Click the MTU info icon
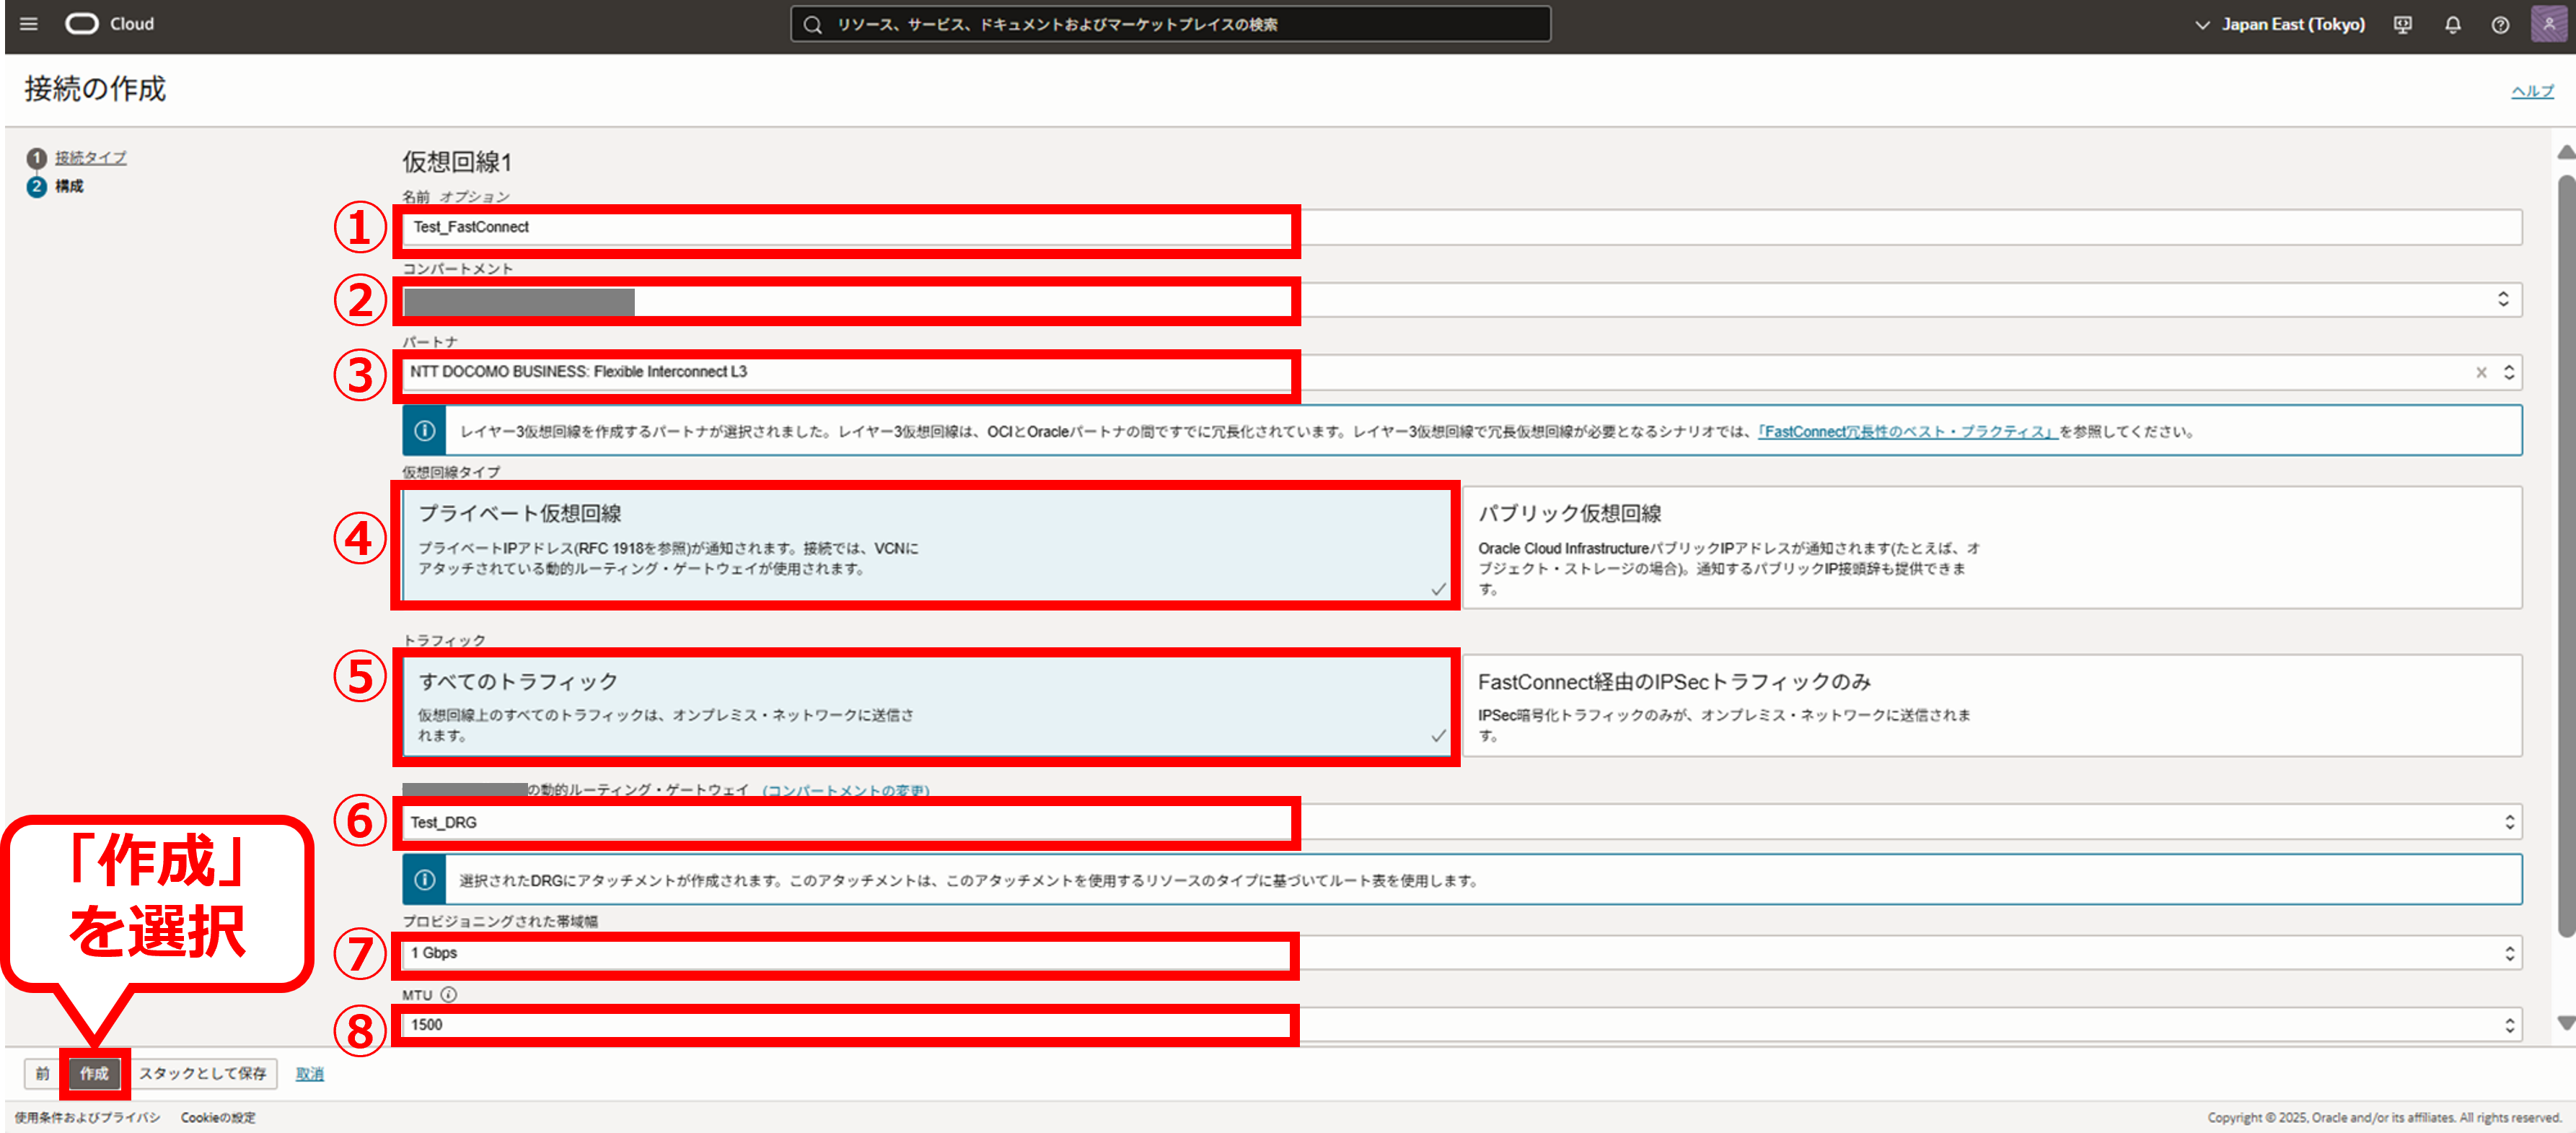Image resolution: width=2576 pixels, height=1133 pixels. pos(448,994)
